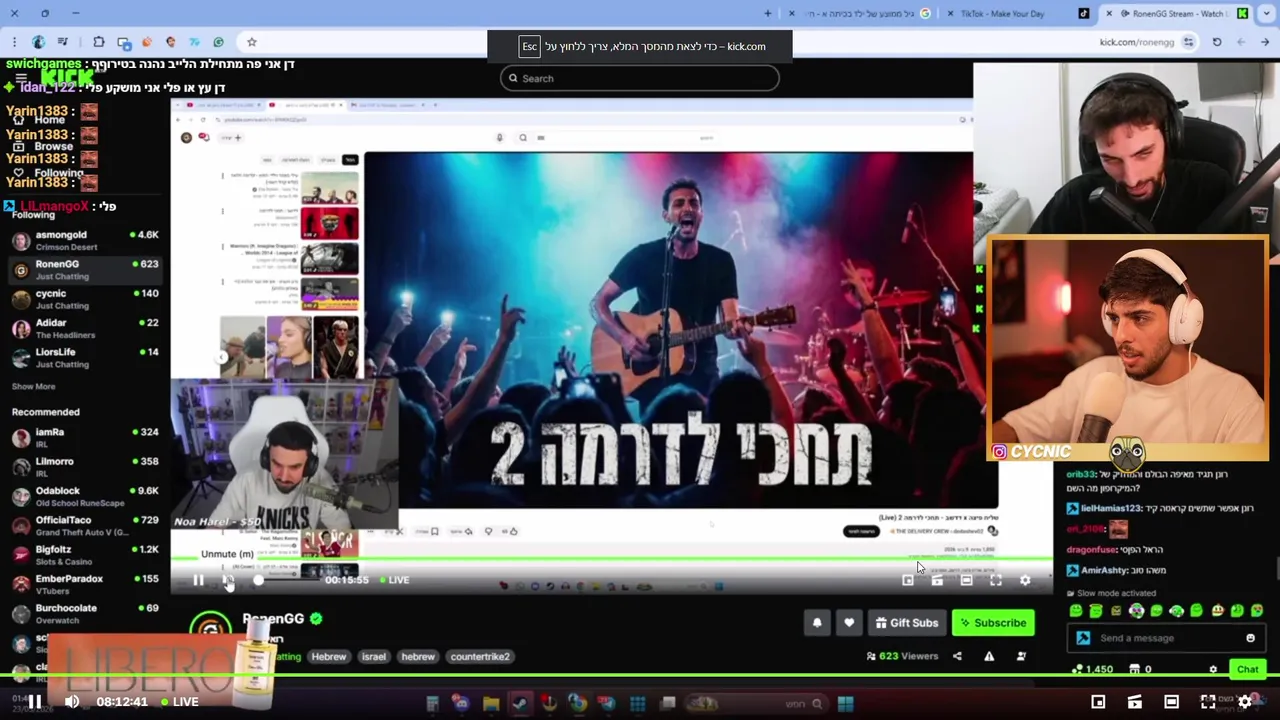The image size is (1280, 720).
Task: Unmute the embedded stream volume icon
Action: [228, 580]
